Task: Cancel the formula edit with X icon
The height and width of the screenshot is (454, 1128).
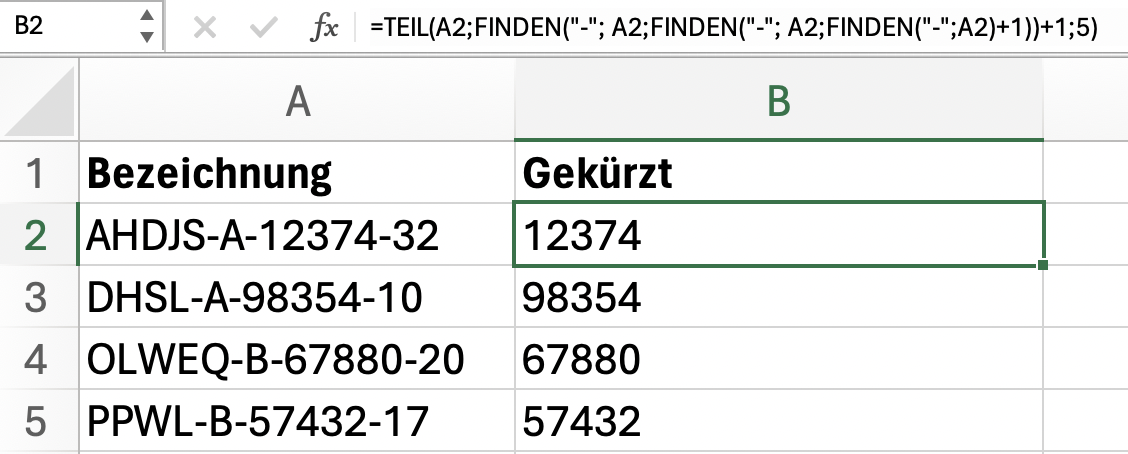Action: click(206, 27)
